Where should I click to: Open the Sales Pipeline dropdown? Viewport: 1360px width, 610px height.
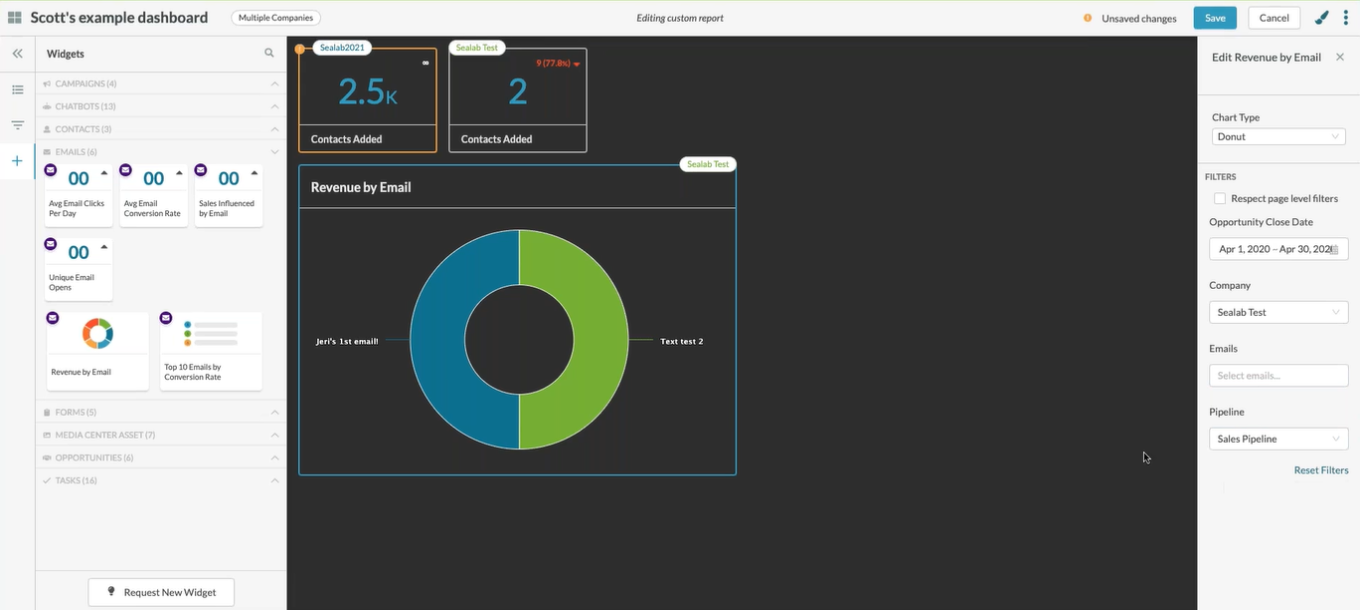(1278, 439)
